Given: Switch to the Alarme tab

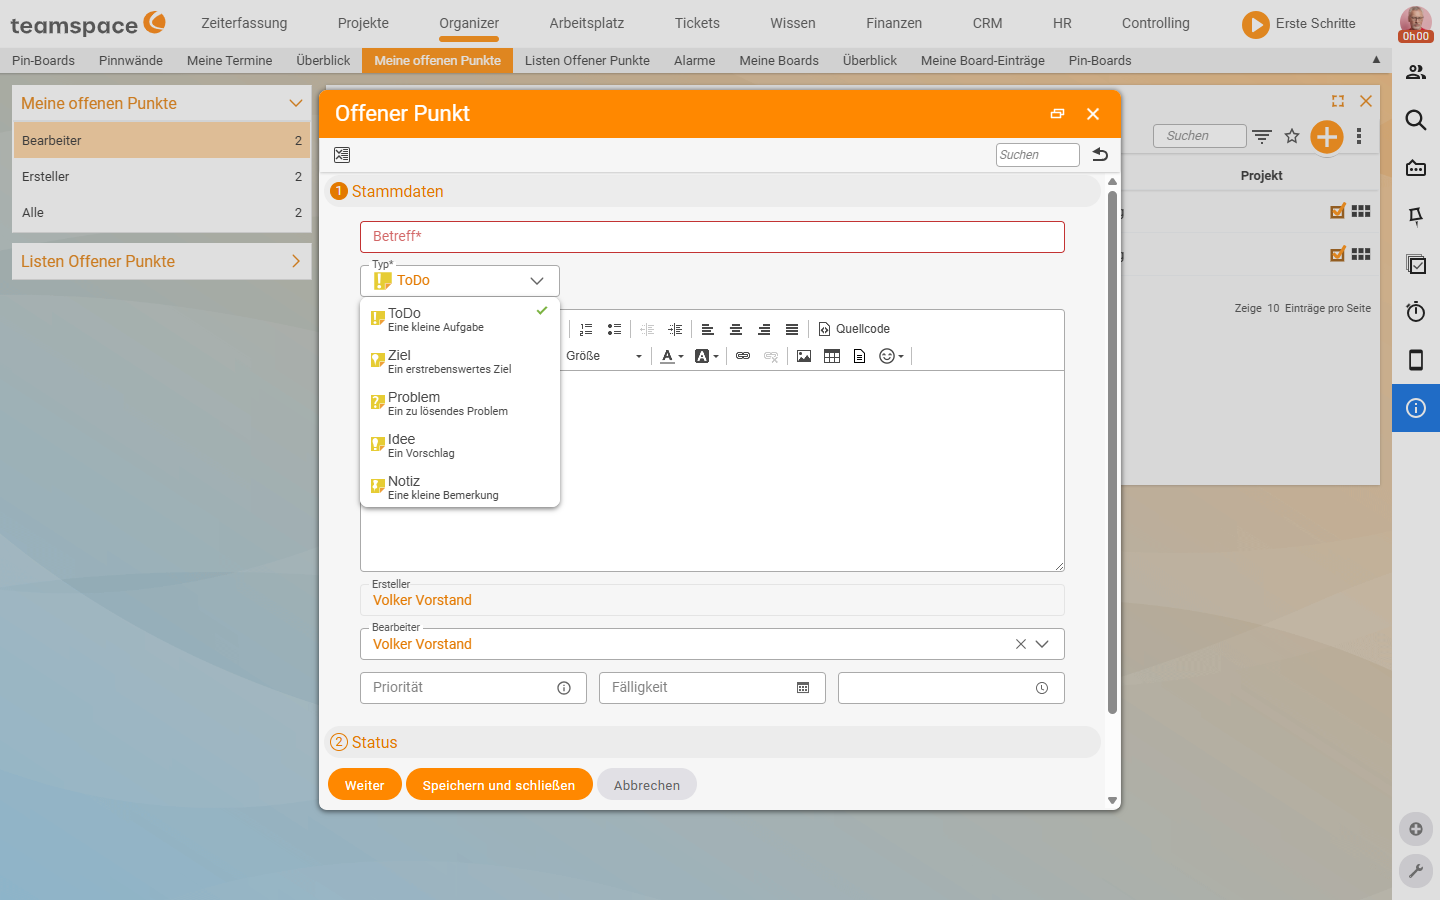Looking at the screenshot, I should click(694, 60).
